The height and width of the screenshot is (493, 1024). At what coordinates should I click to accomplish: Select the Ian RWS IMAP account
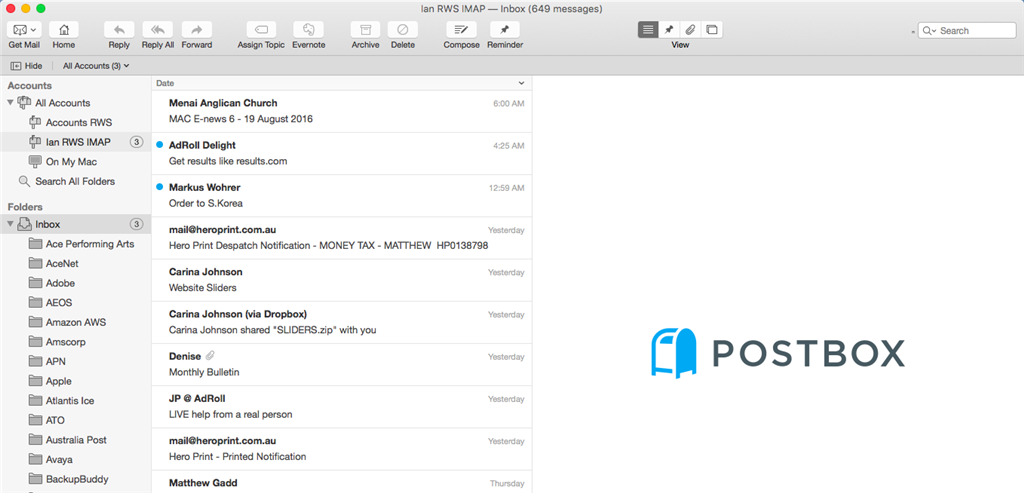tap(76, 142)
